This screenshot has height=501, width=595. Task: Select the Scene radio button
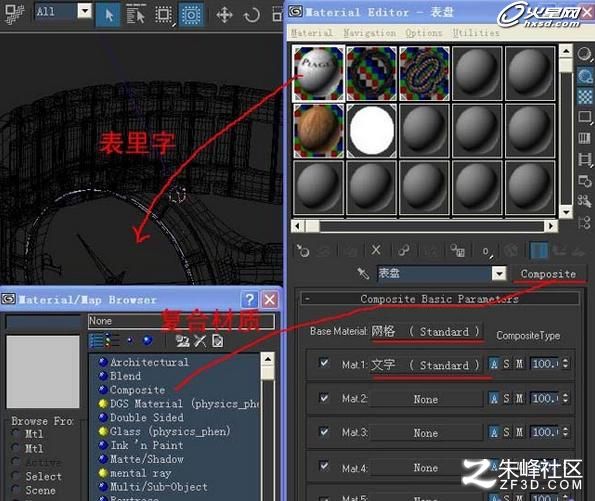pyautogui.click(x=16, y=490)
